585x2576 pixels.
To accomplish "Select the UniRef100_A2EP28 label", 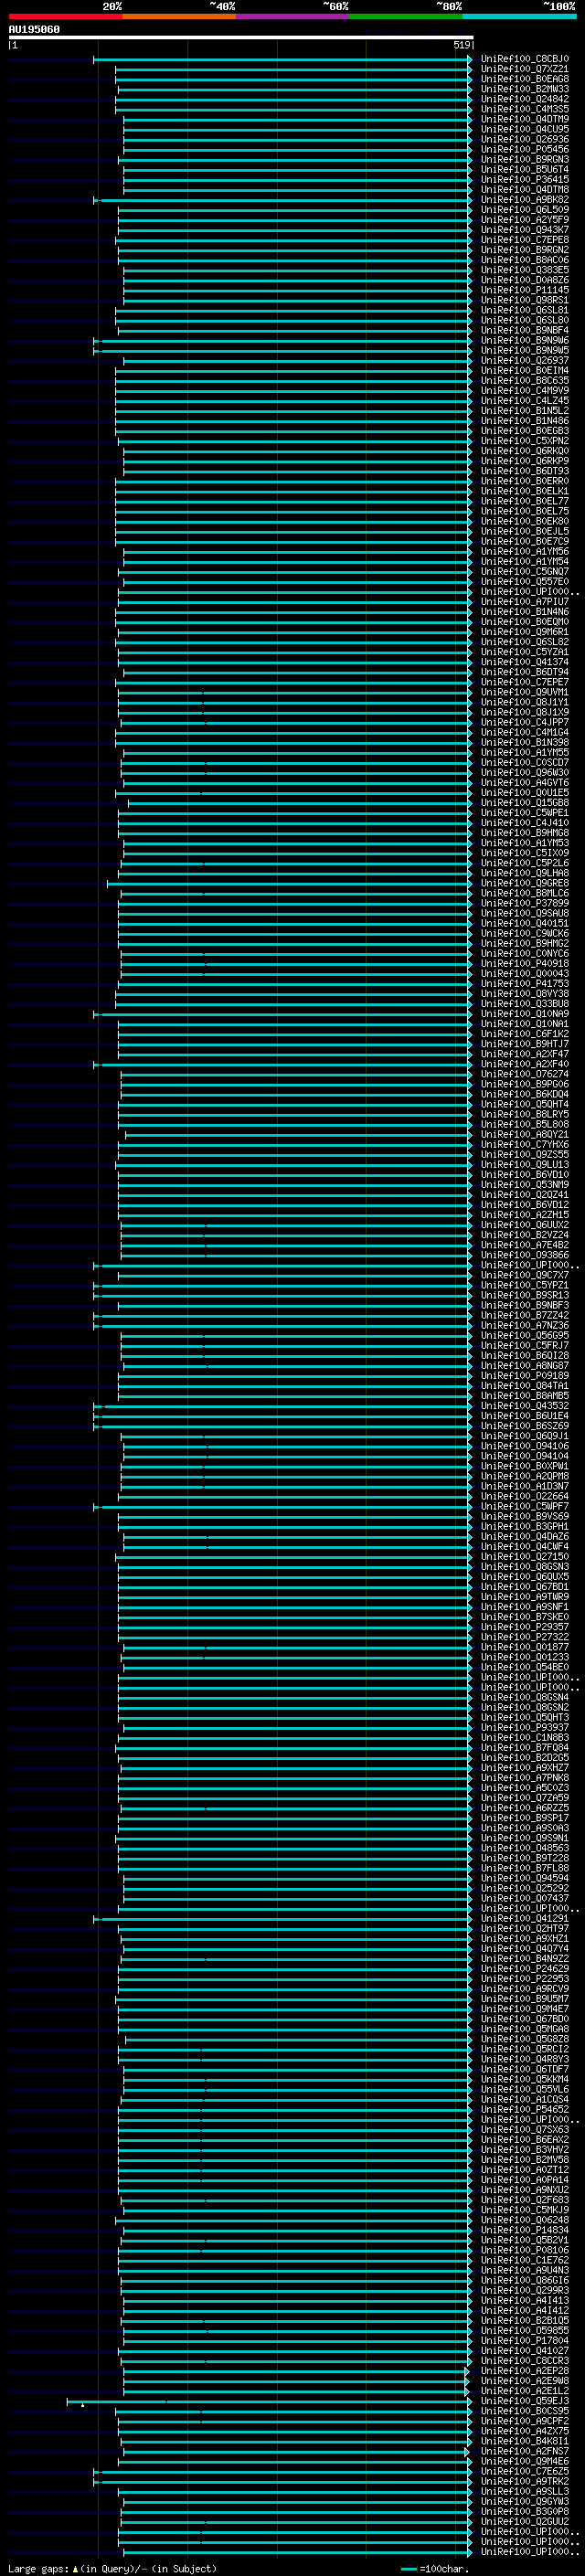I will (525, 2372).
